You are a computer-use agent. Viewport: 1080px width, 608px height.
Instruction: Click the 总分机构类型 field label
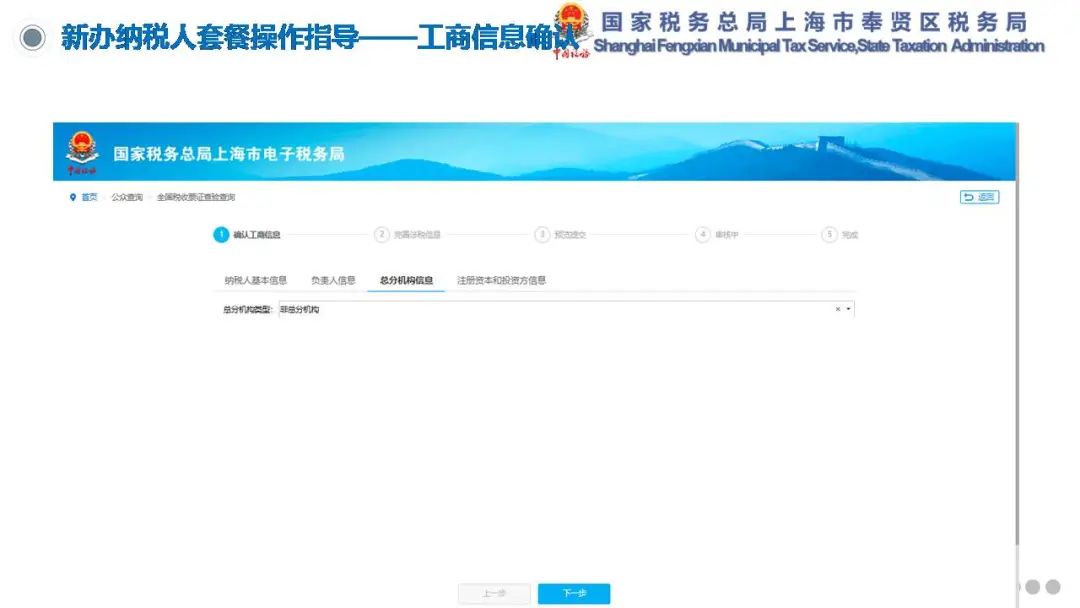[x=247, y=310]
